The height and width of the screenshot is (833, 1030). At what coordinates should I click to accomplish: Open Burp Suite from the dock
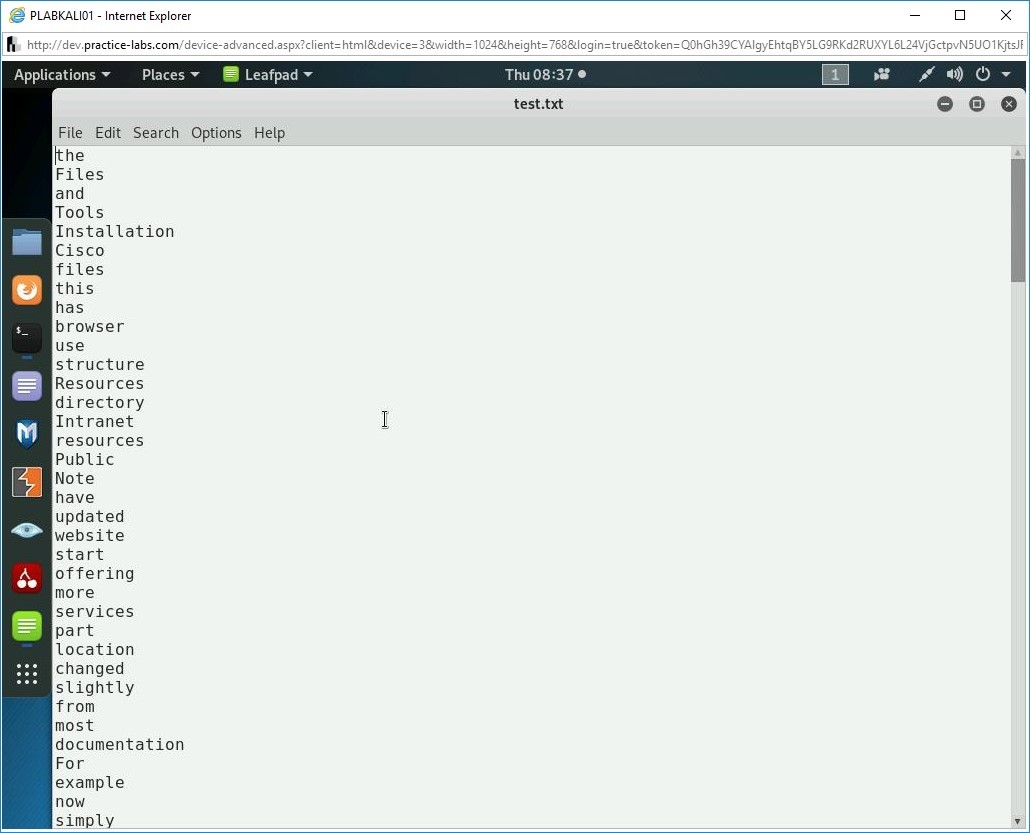[x=27, y=482]
